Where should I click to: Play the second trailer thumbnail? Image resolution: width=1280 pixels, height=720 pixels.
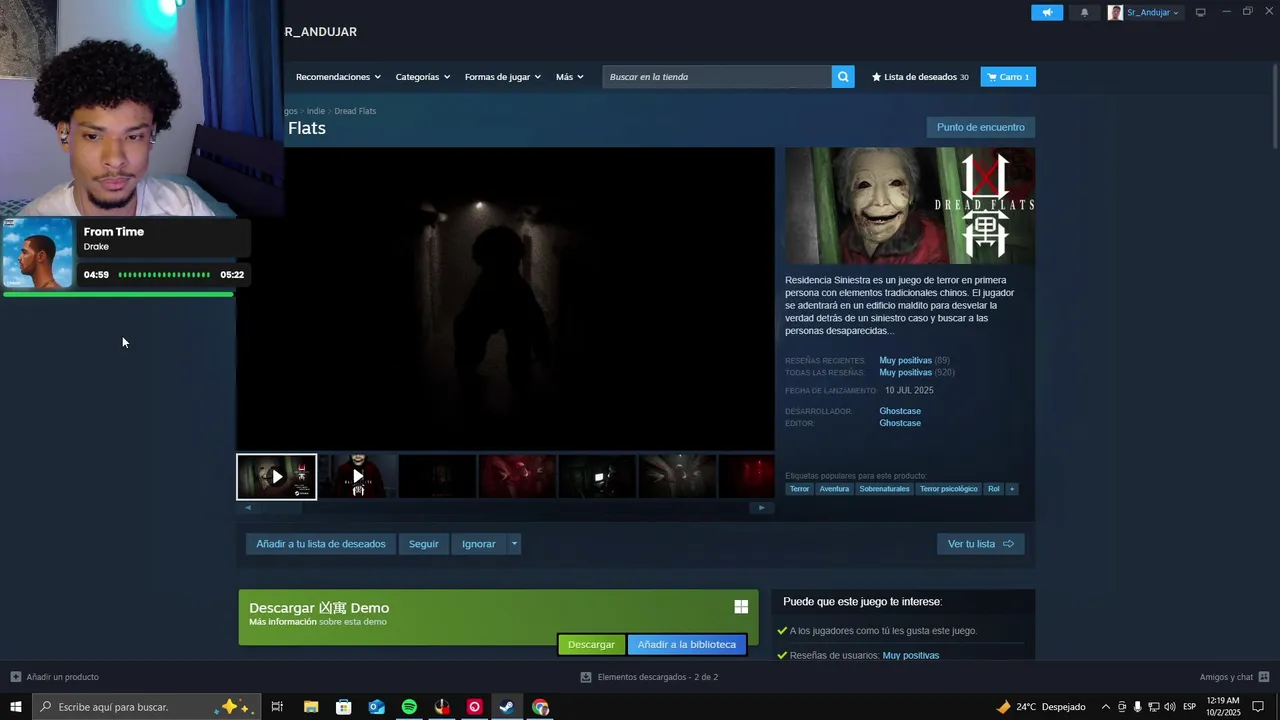[x=357, y=477]
